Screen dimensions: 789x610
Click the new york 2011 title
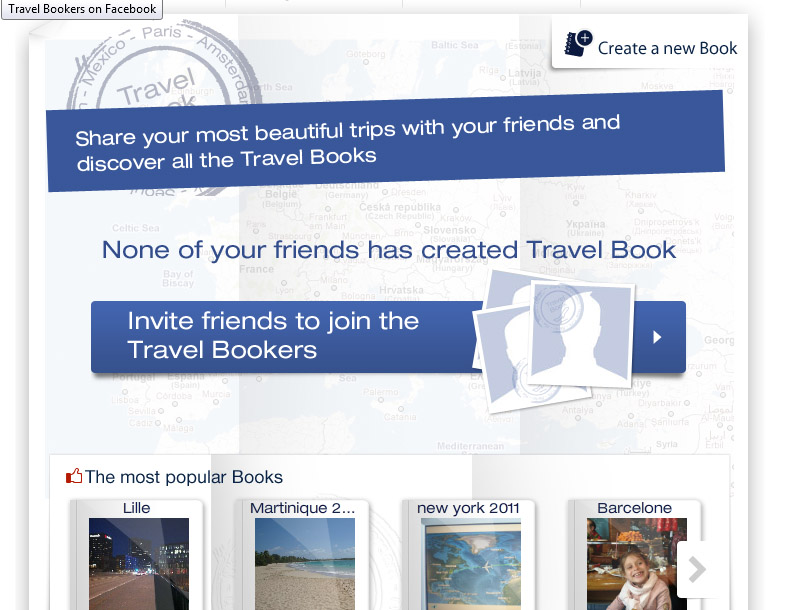pos(468,508)
